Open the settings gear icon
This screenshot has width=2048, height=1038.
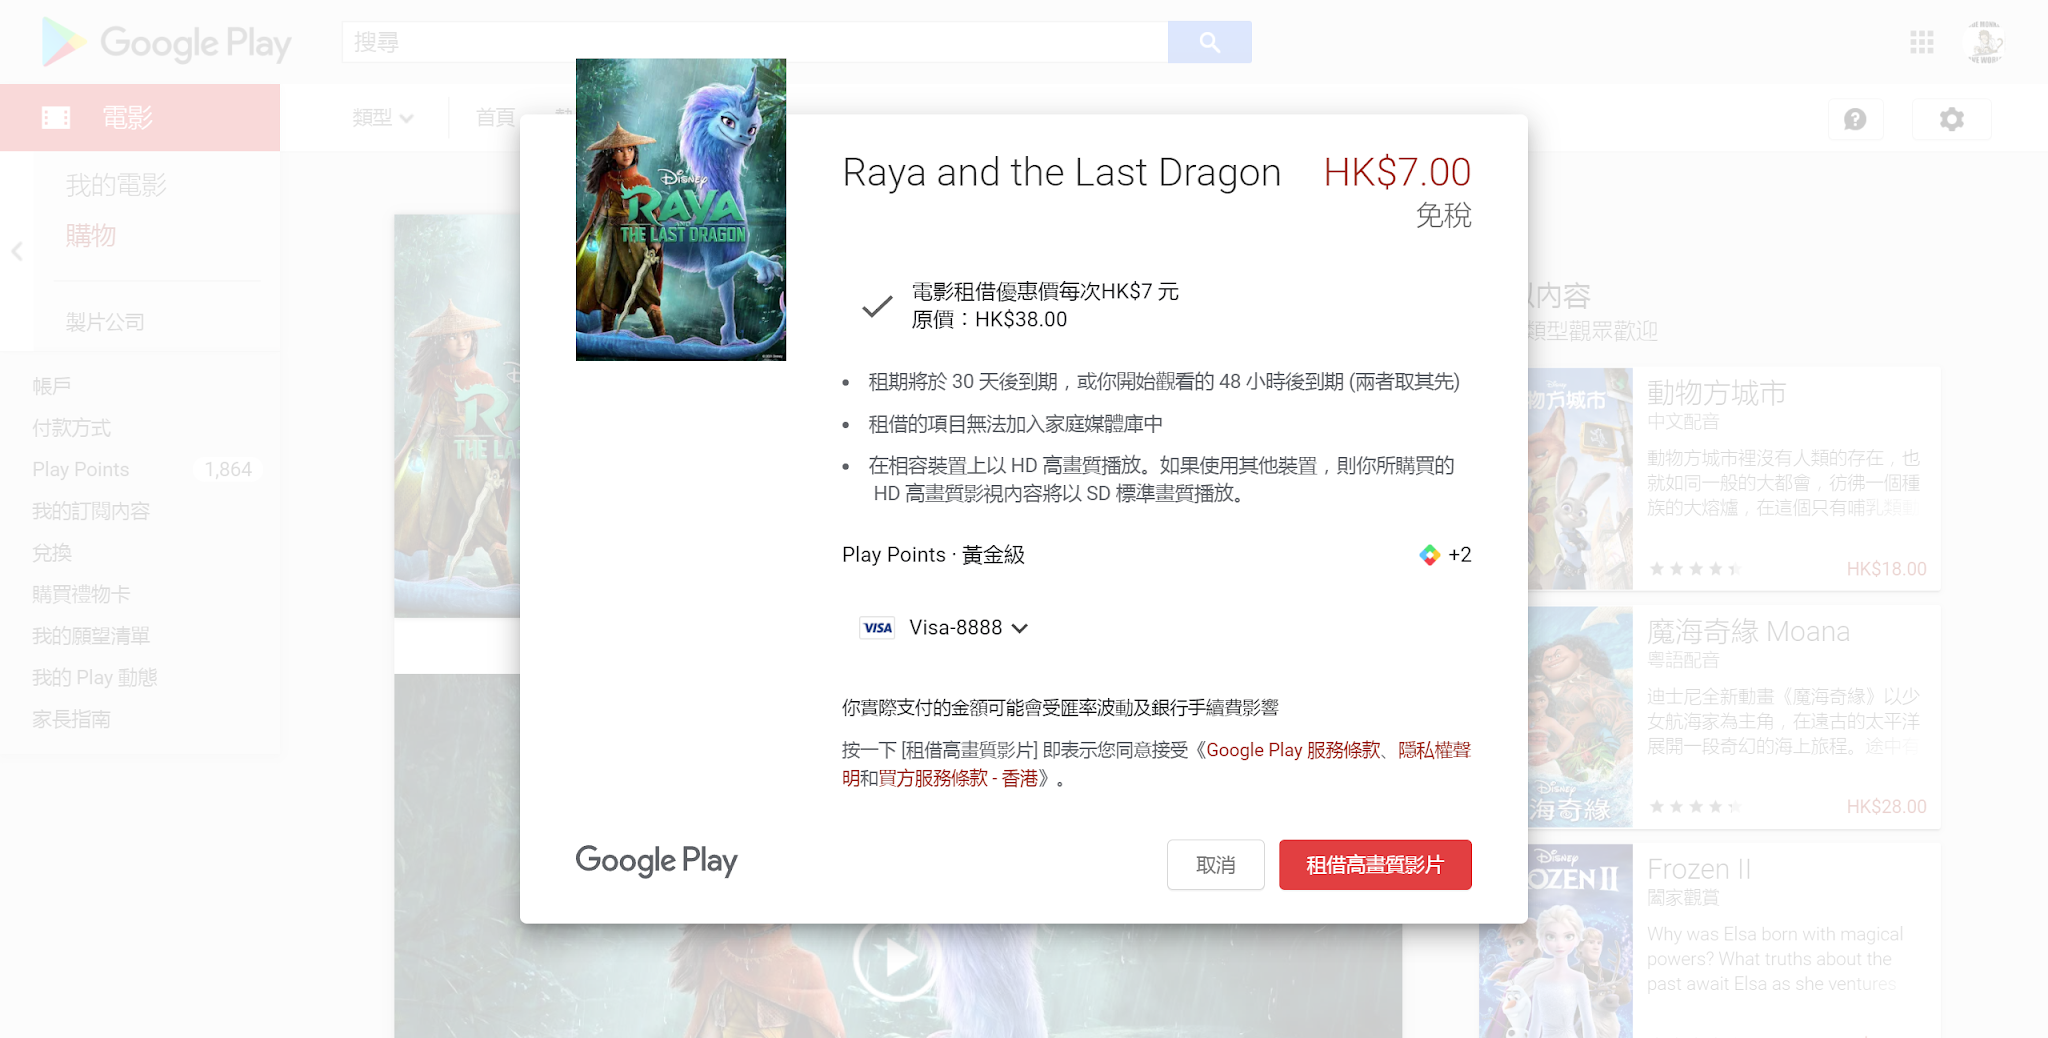[1951, 119]
